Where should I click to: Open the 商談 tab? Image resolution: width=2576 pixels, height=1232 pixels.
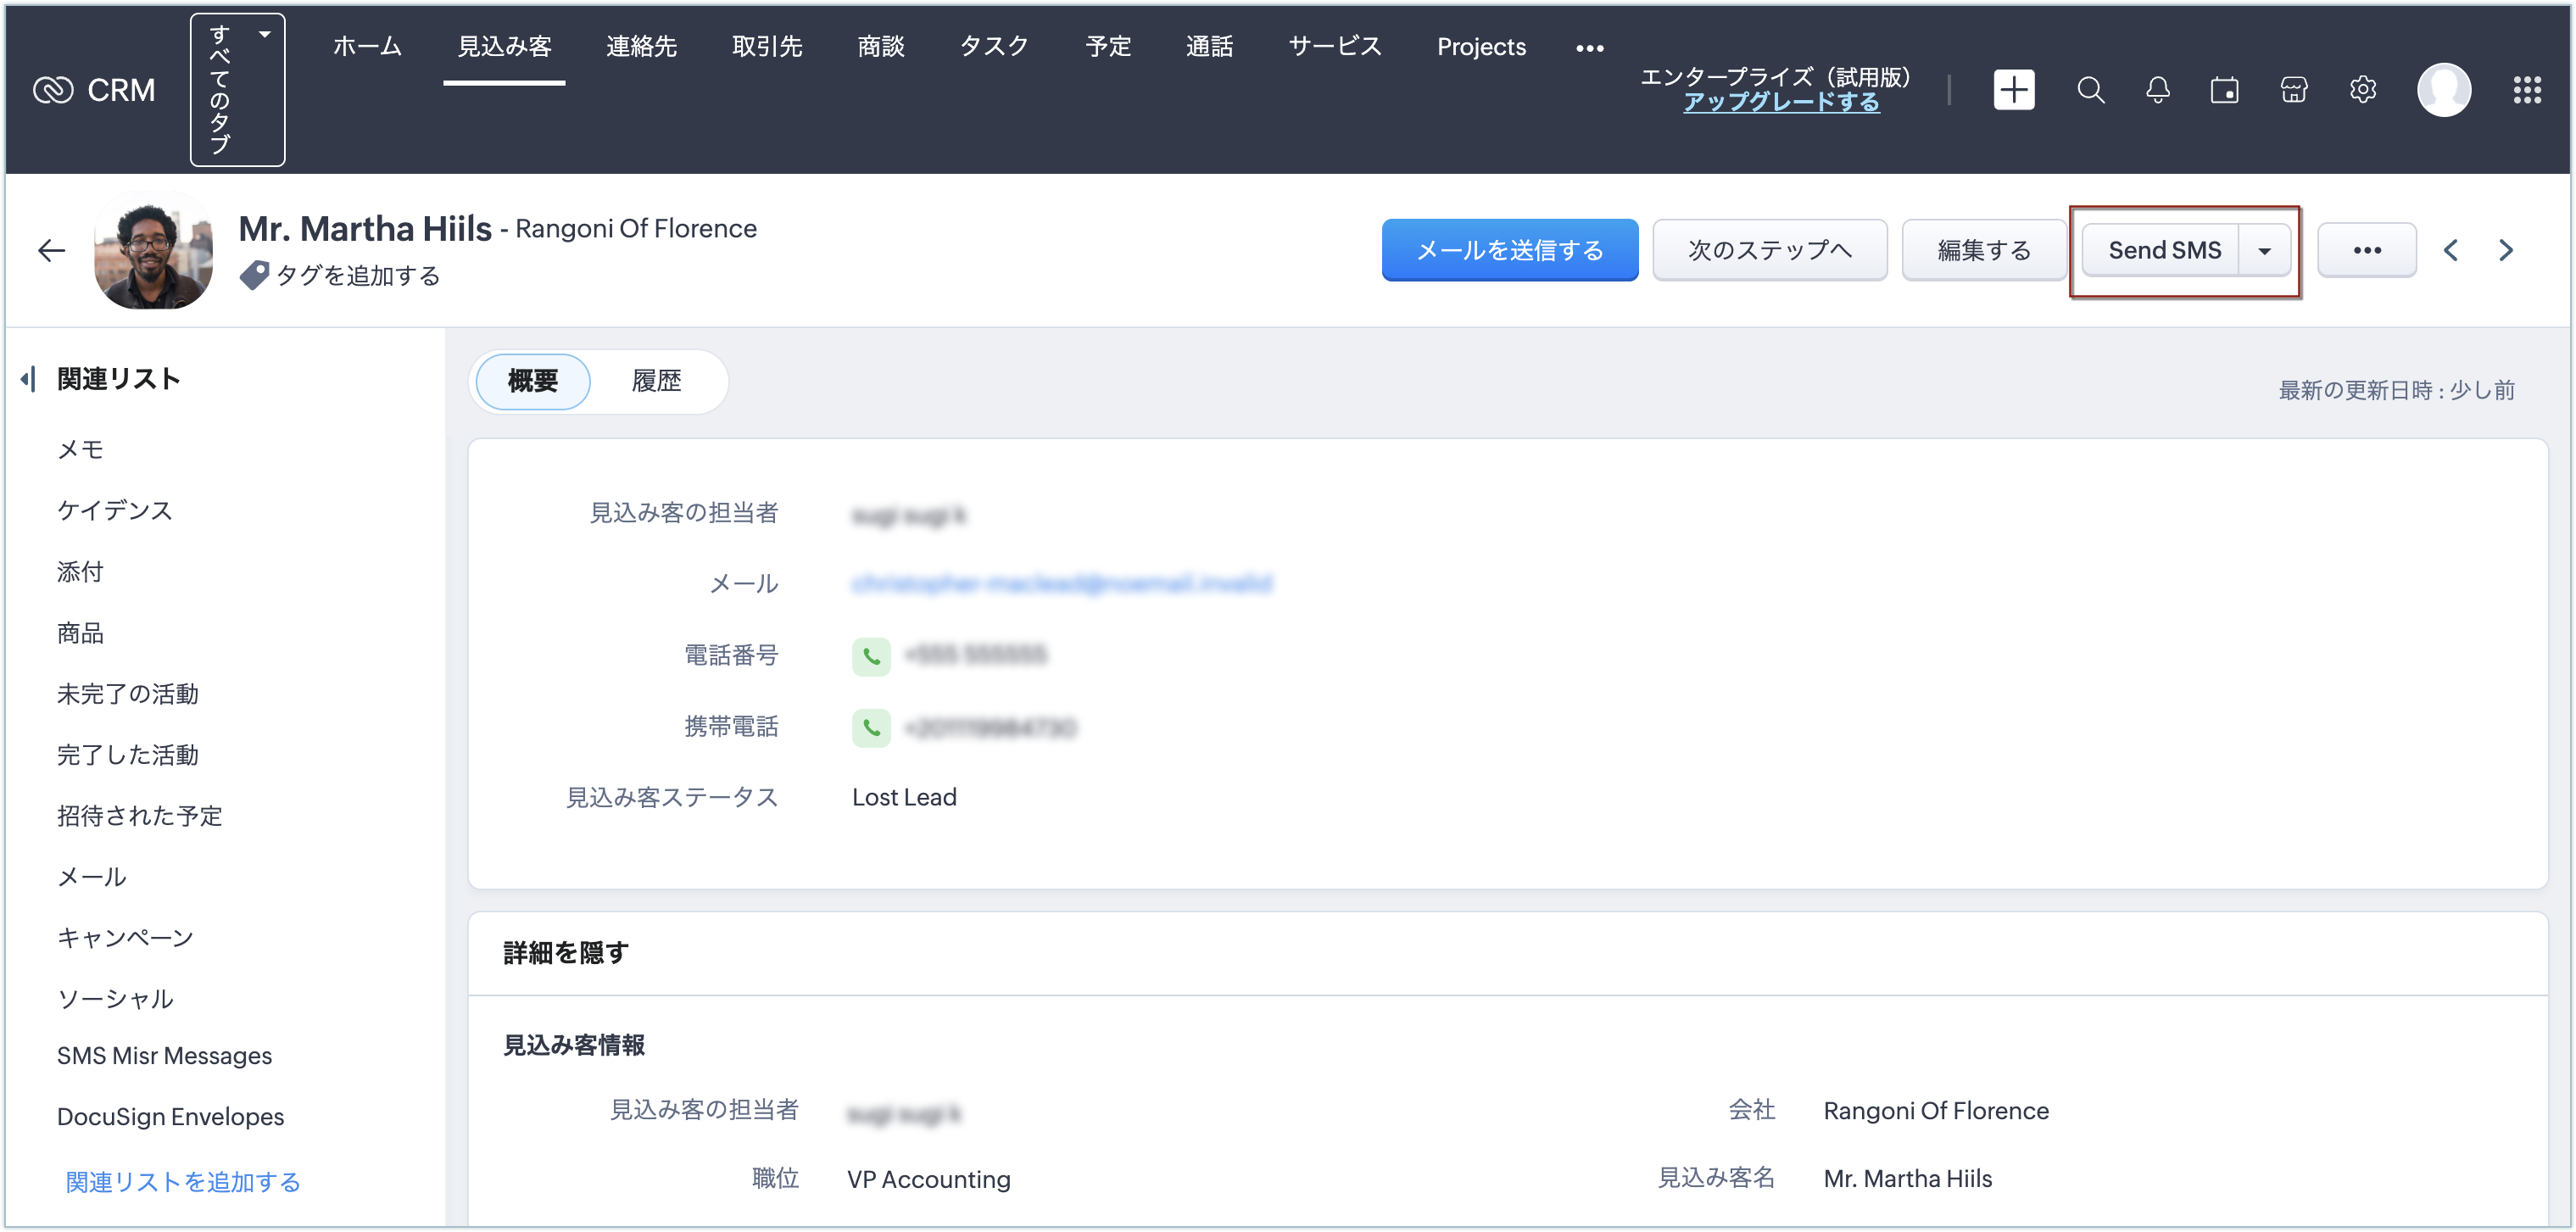point(880,47)
